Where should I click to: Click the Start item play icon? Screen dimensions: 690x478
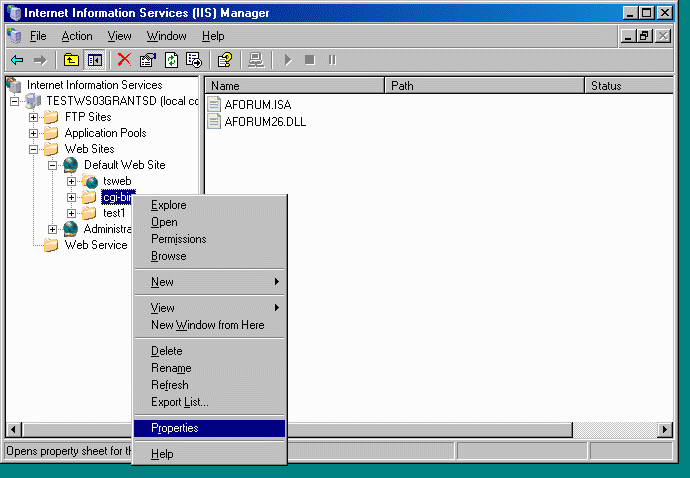[288, 60]
